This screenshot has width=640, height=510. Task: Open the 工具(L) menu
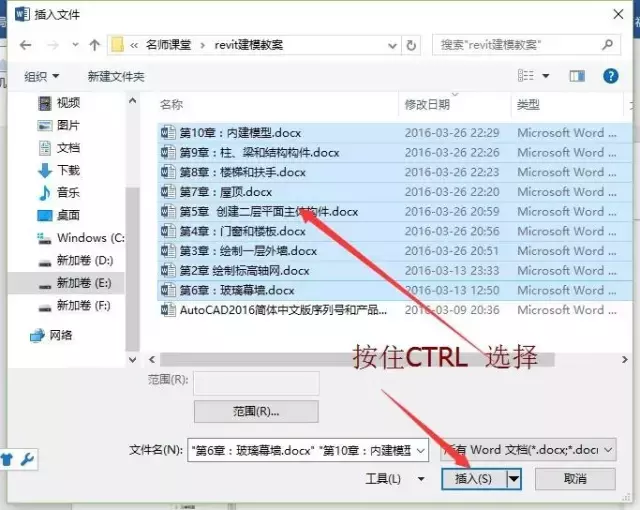pos(394,479)
